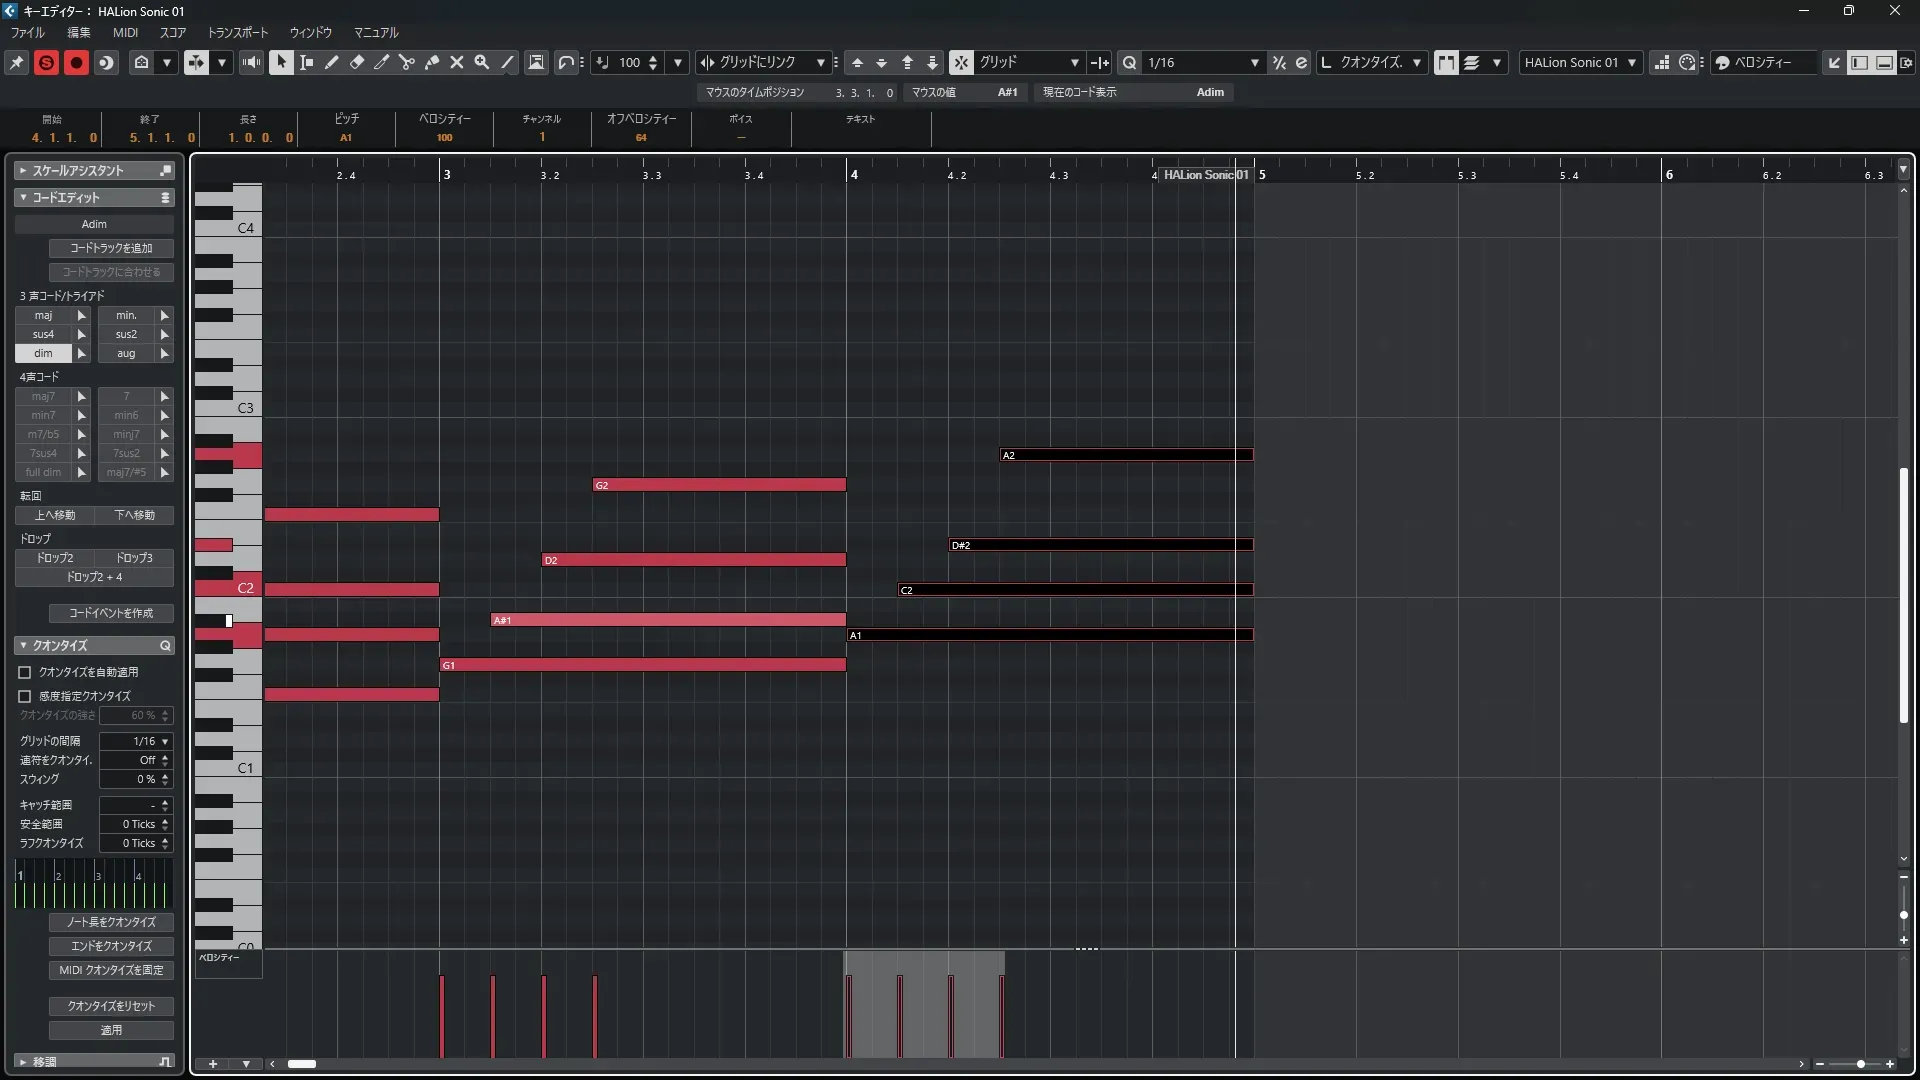
Task: Toggle Snap on/off button
Action: (x=960, y=62)
